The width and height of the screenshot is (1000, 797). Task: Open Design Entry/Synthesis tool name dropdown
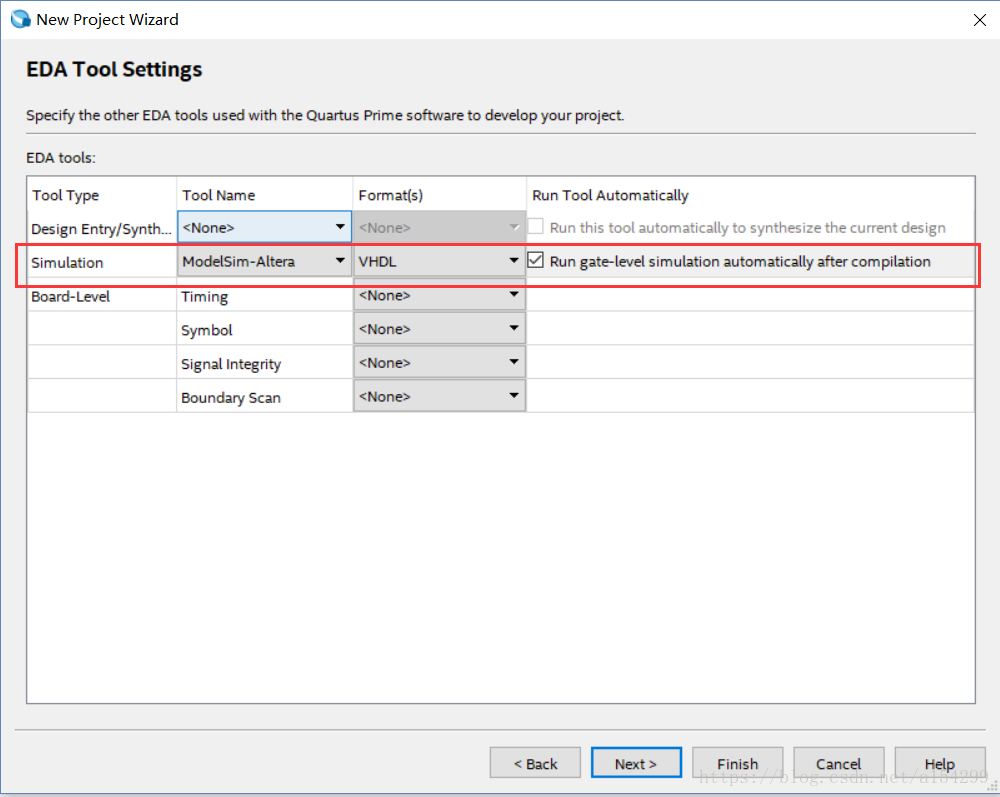click(264, 227)
